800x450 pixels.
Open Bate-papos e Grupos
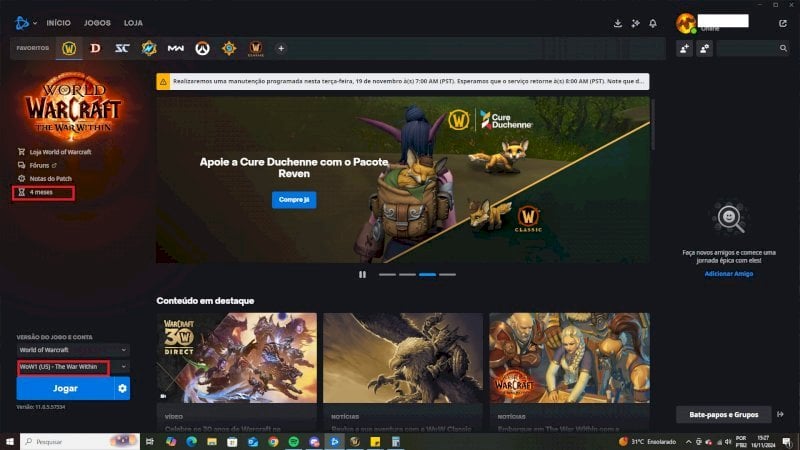click(723, 414)
